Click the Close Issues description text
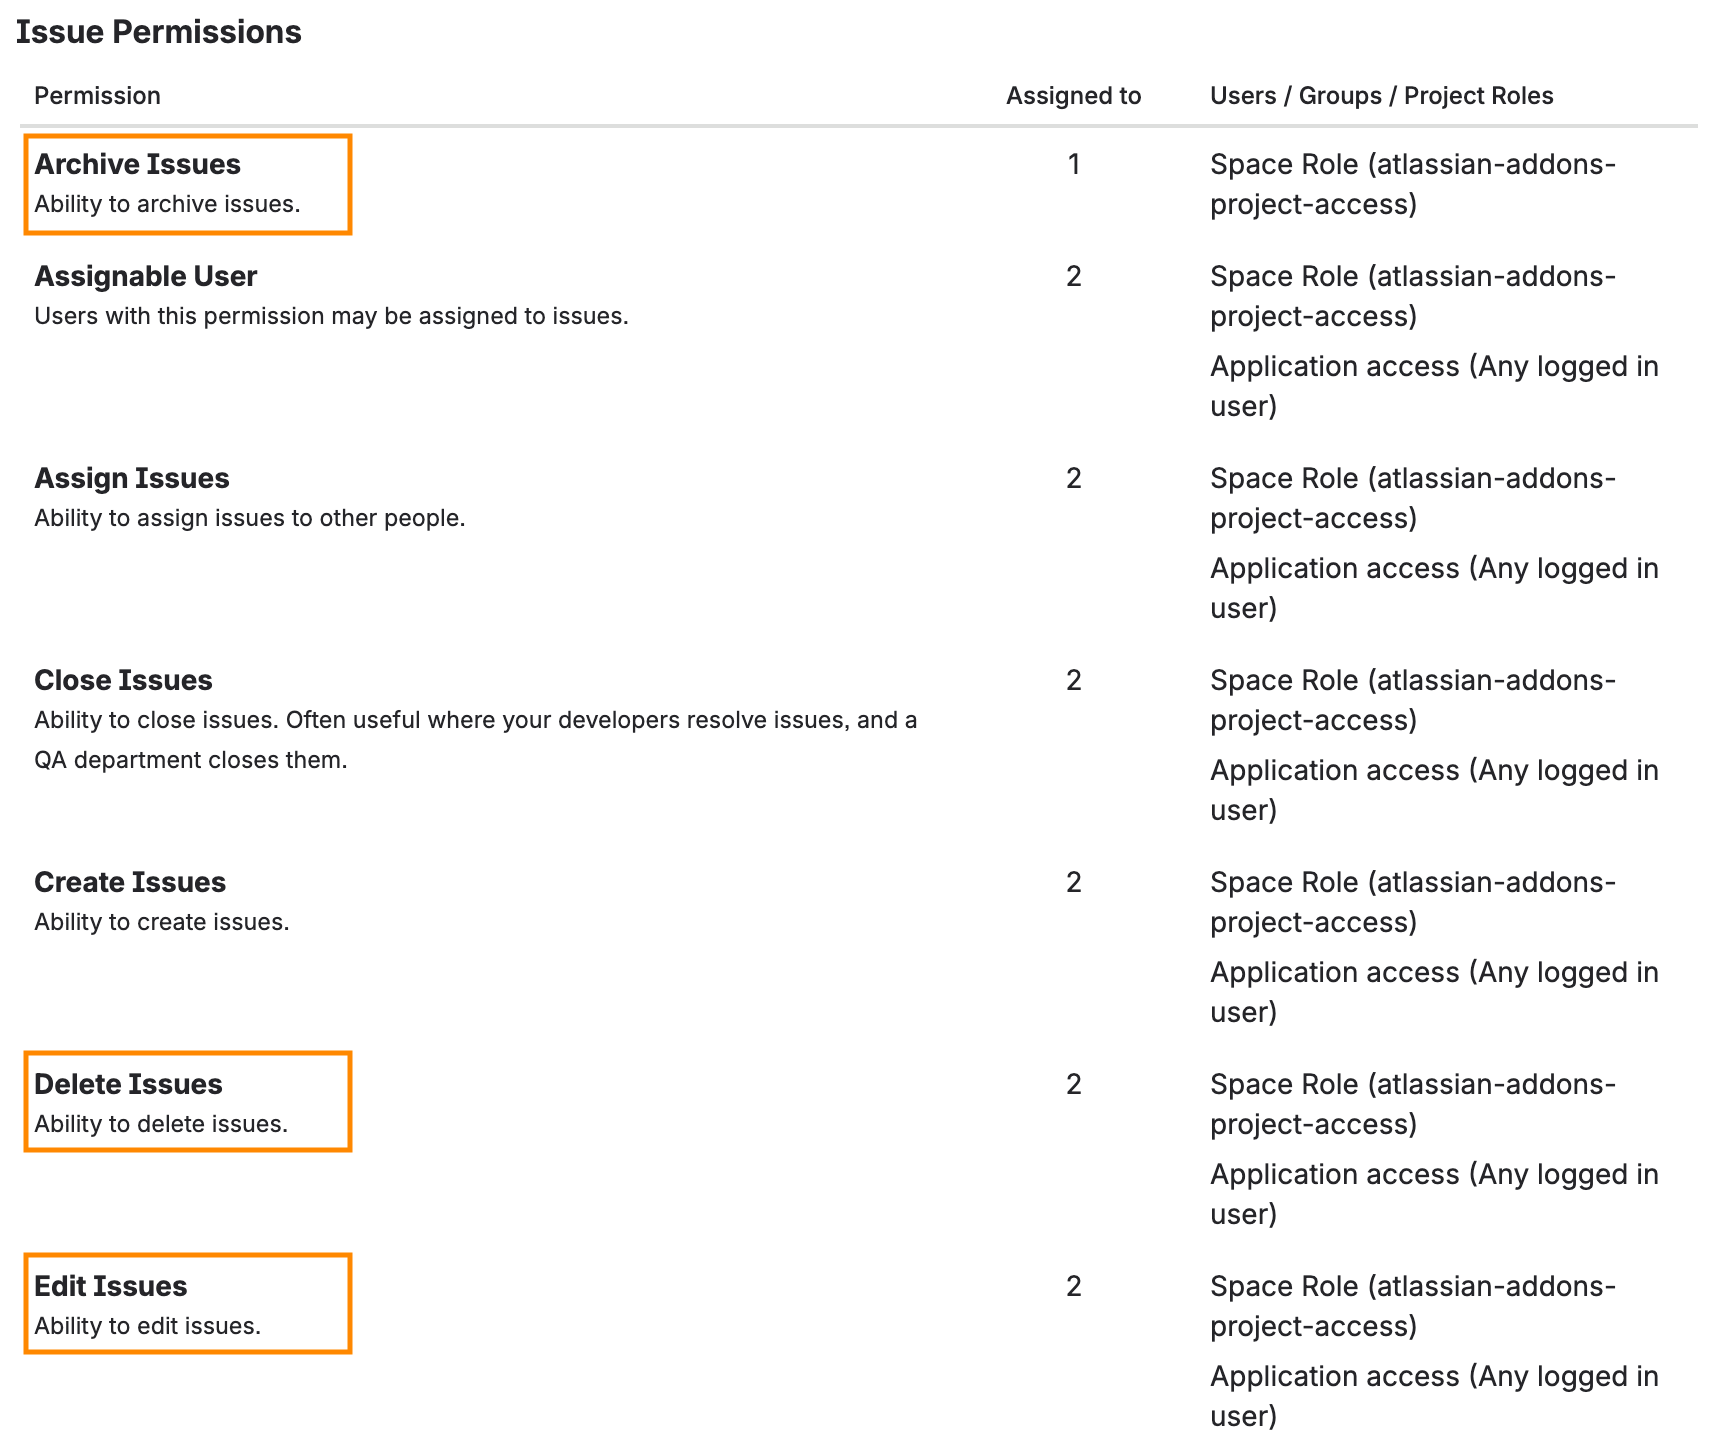 [475, 740]
